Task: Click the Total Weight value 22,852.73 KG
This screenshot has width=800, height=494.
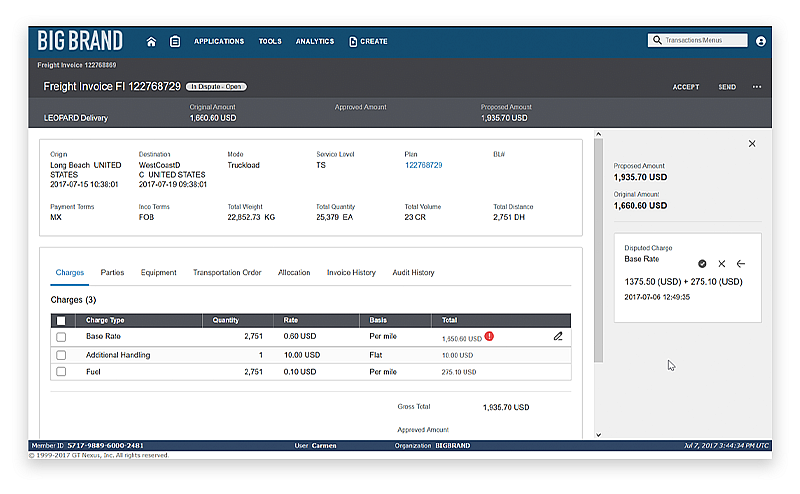Action: [x=251, y=217]
